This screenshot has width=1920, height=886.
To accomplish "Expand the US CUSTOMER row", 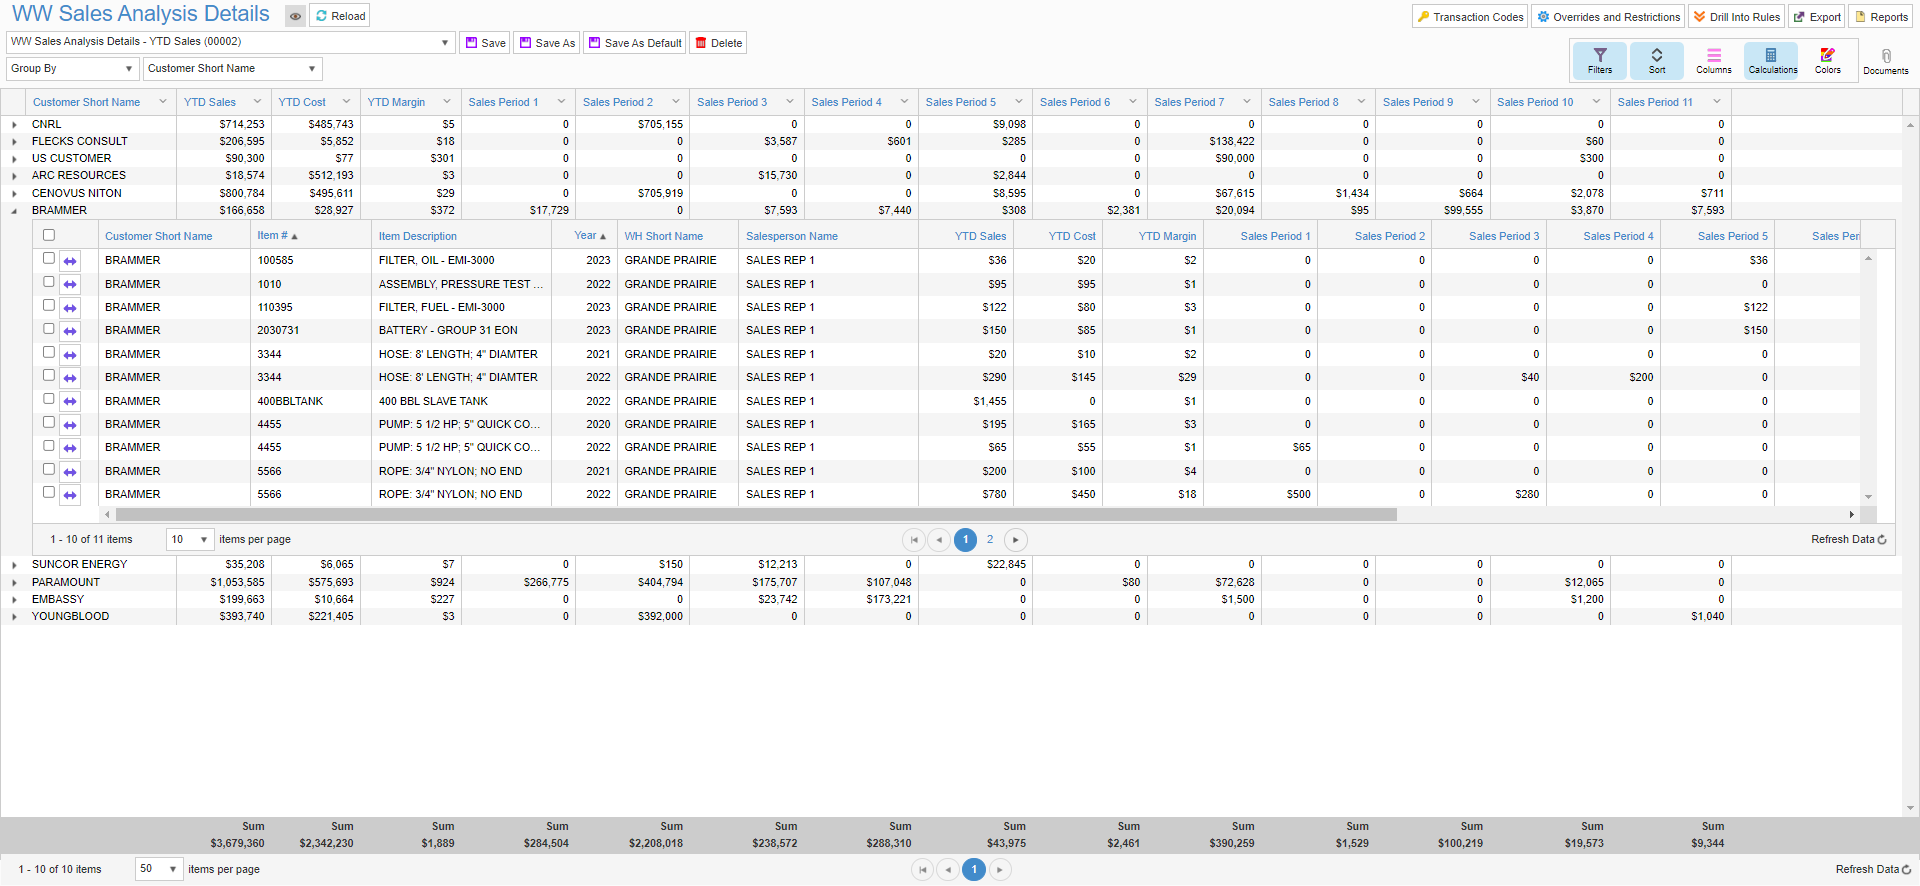I will [x=14, y=159].
